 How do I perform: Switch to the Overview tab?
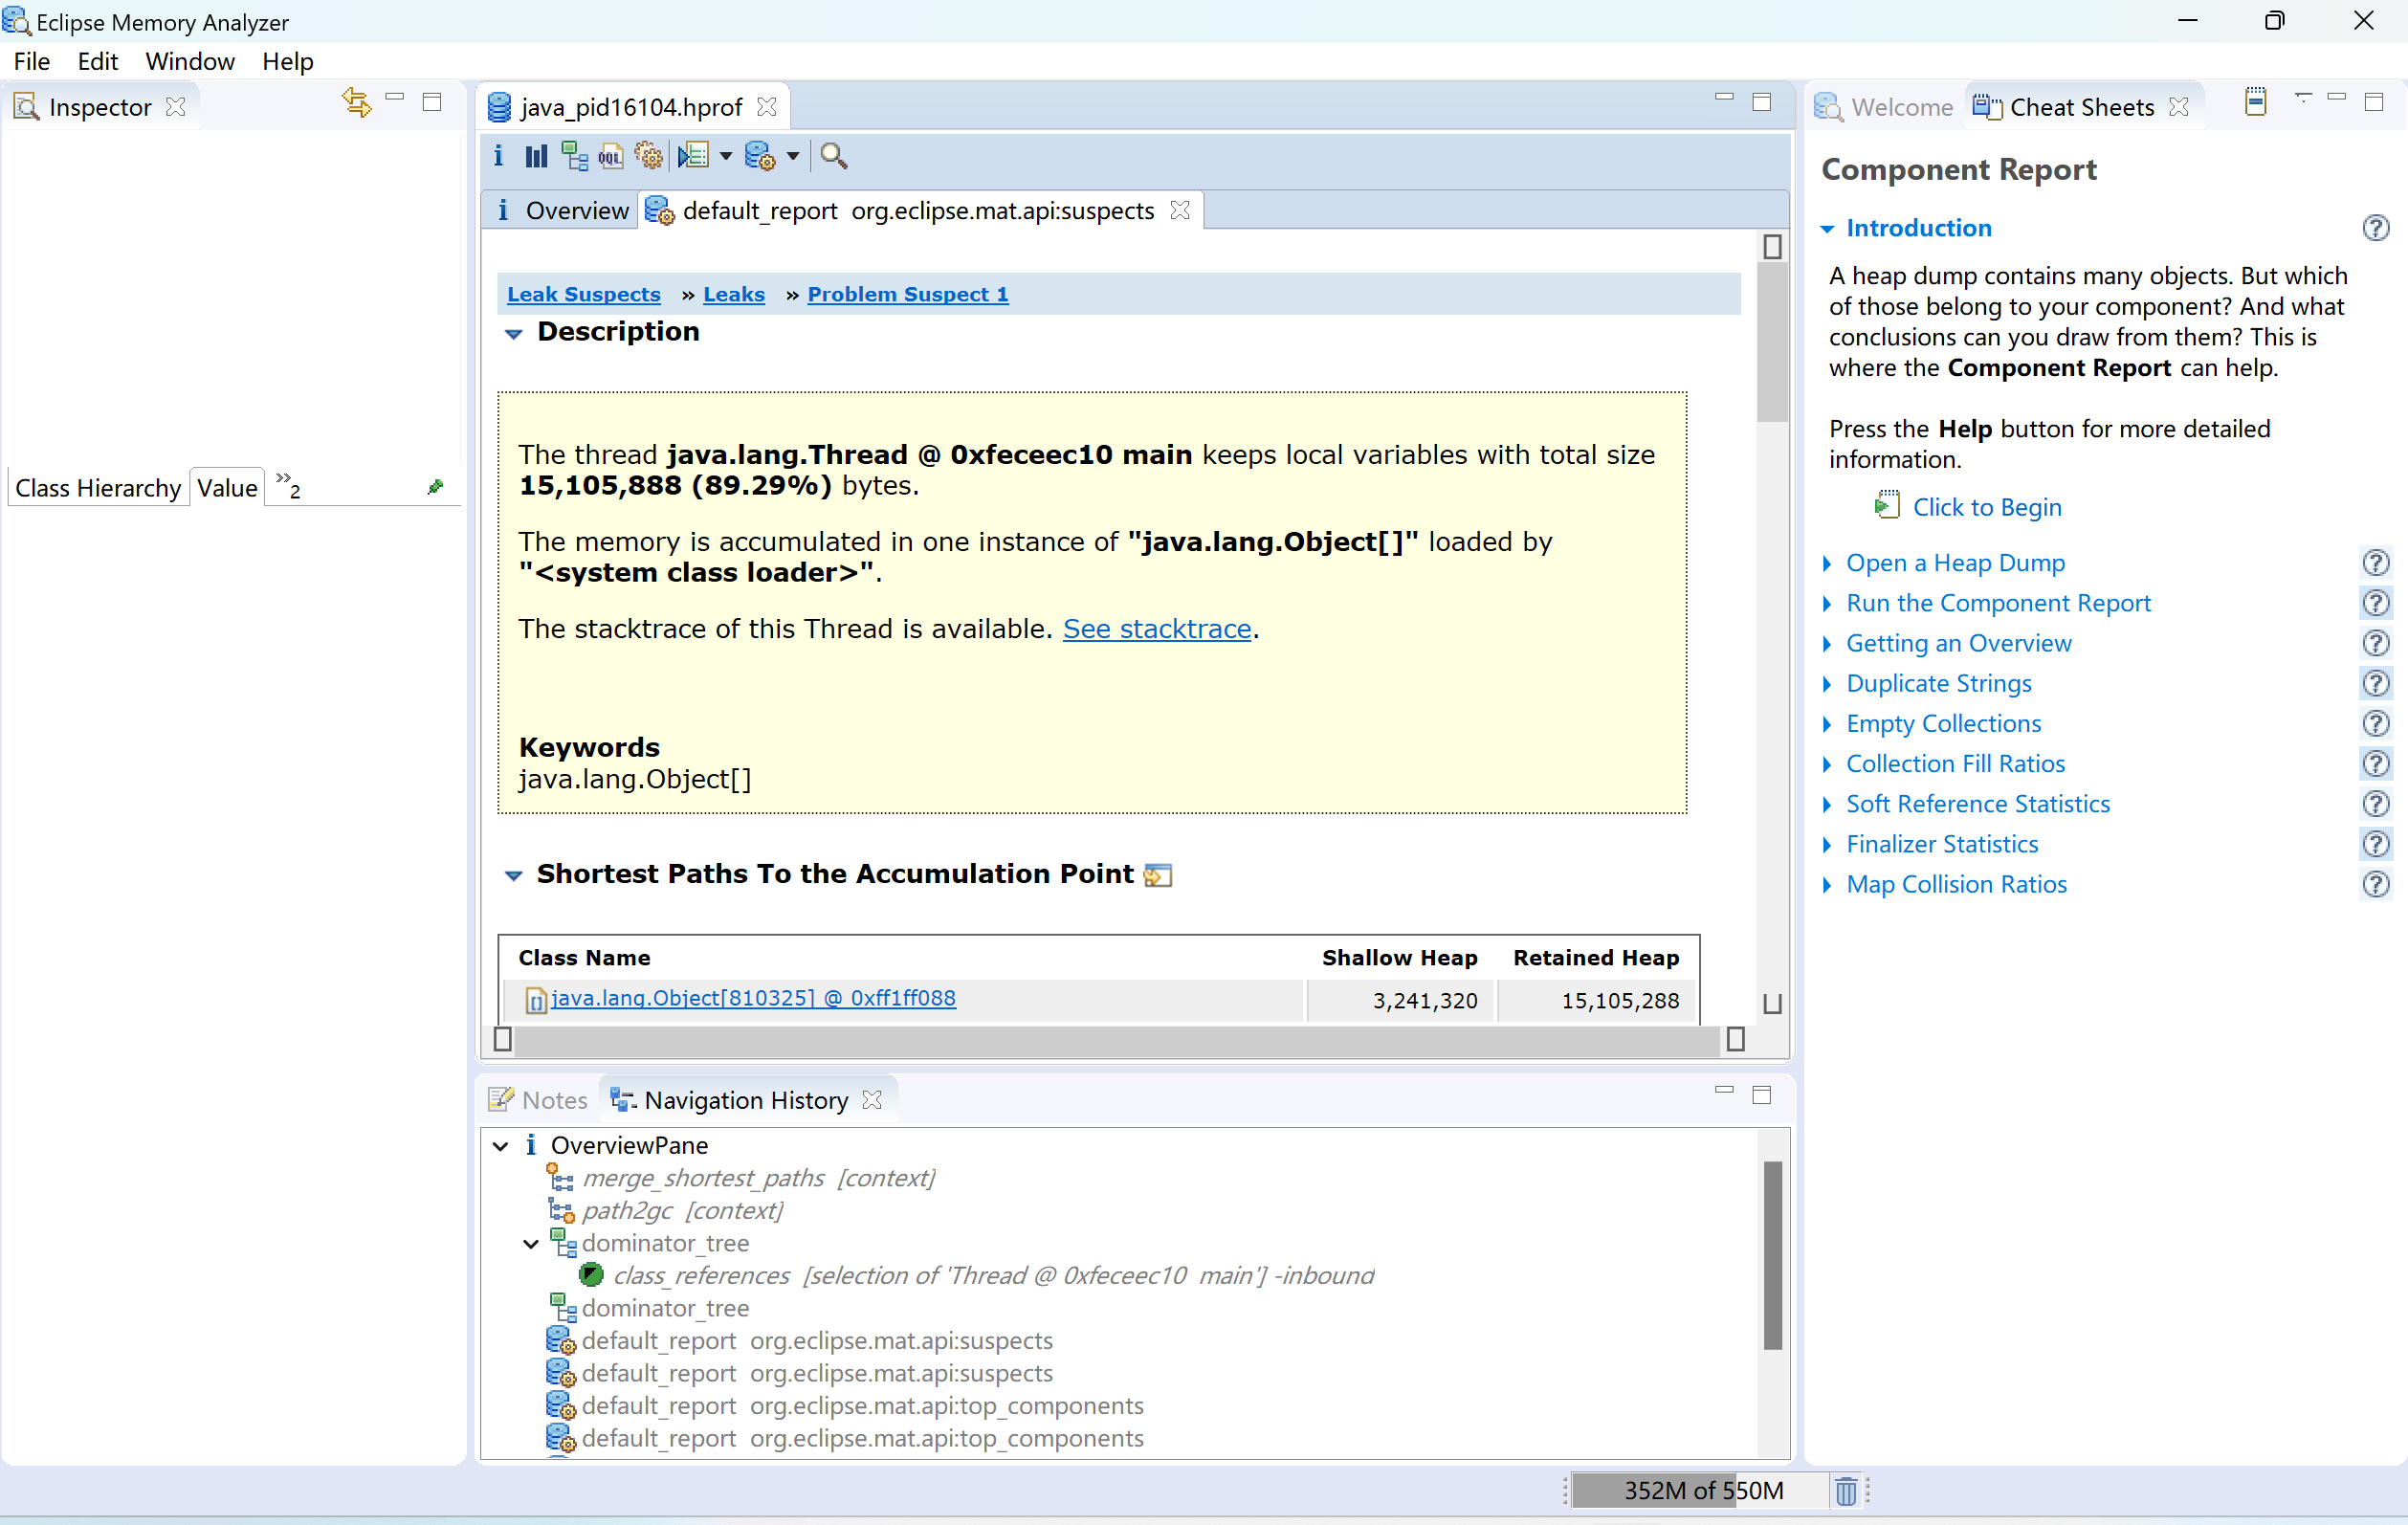pos(563,211)
